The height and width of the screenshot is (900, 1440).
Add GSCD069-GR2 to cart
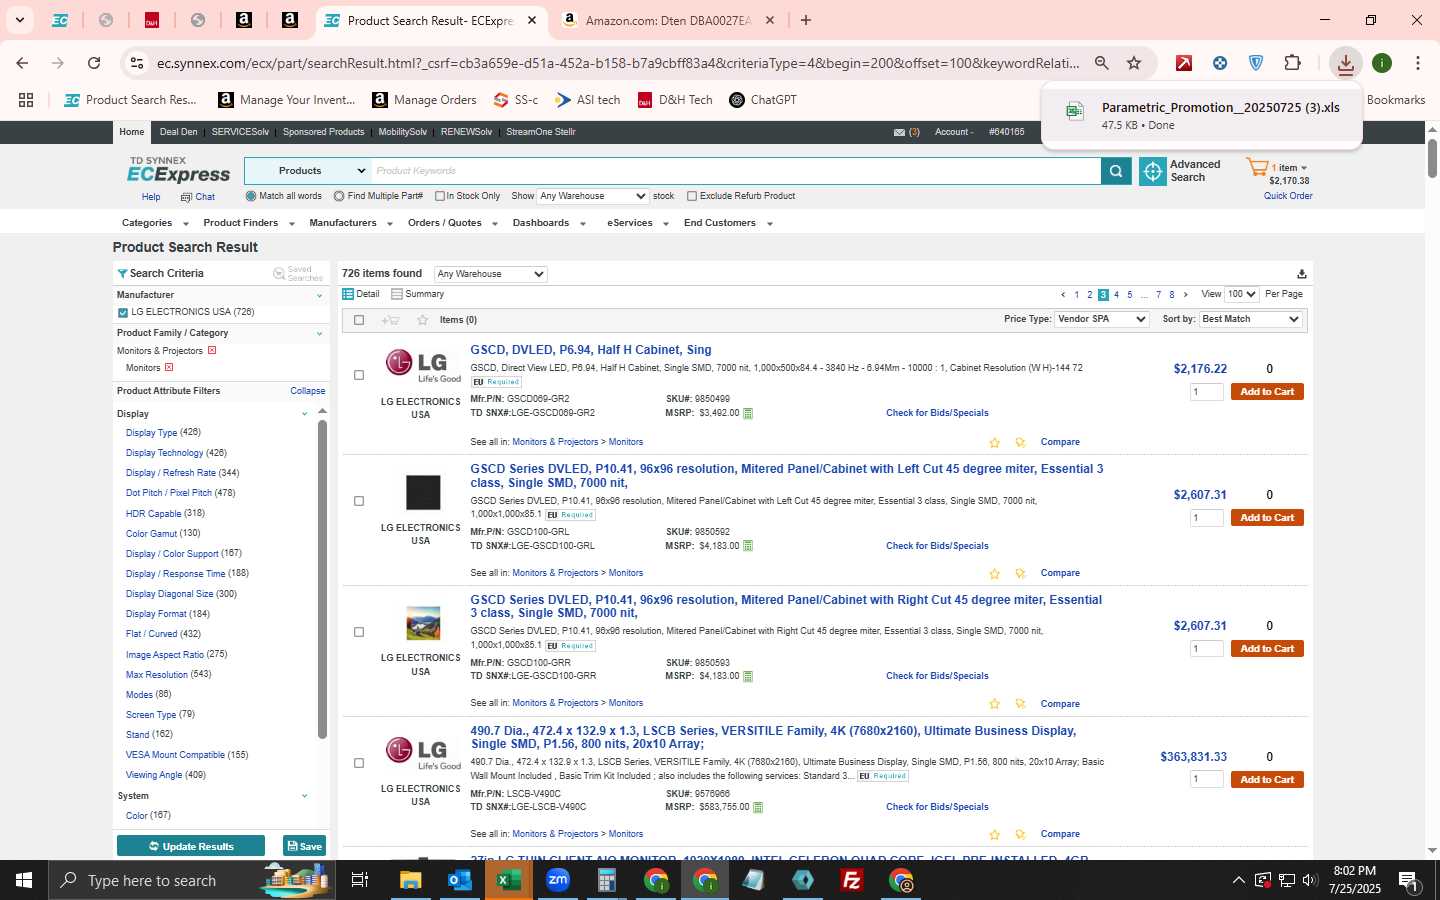point(1267,392)
